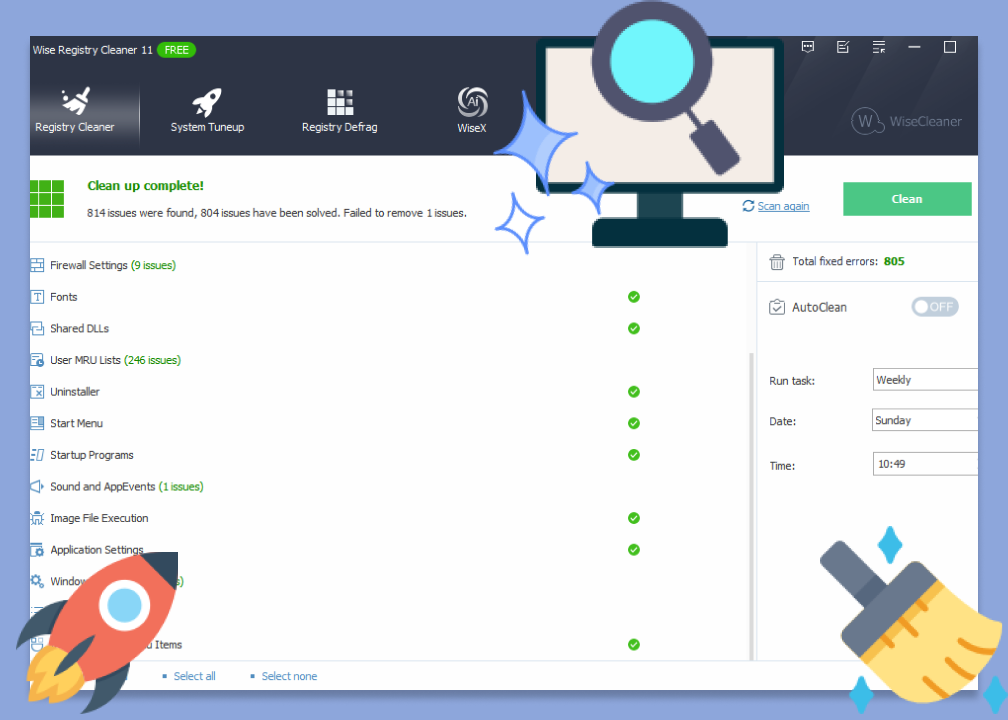This screenshot has width=1008, height=720.
Task: Click the green grid icon beside Clean up complete
Action: click(x=47, y=199)
